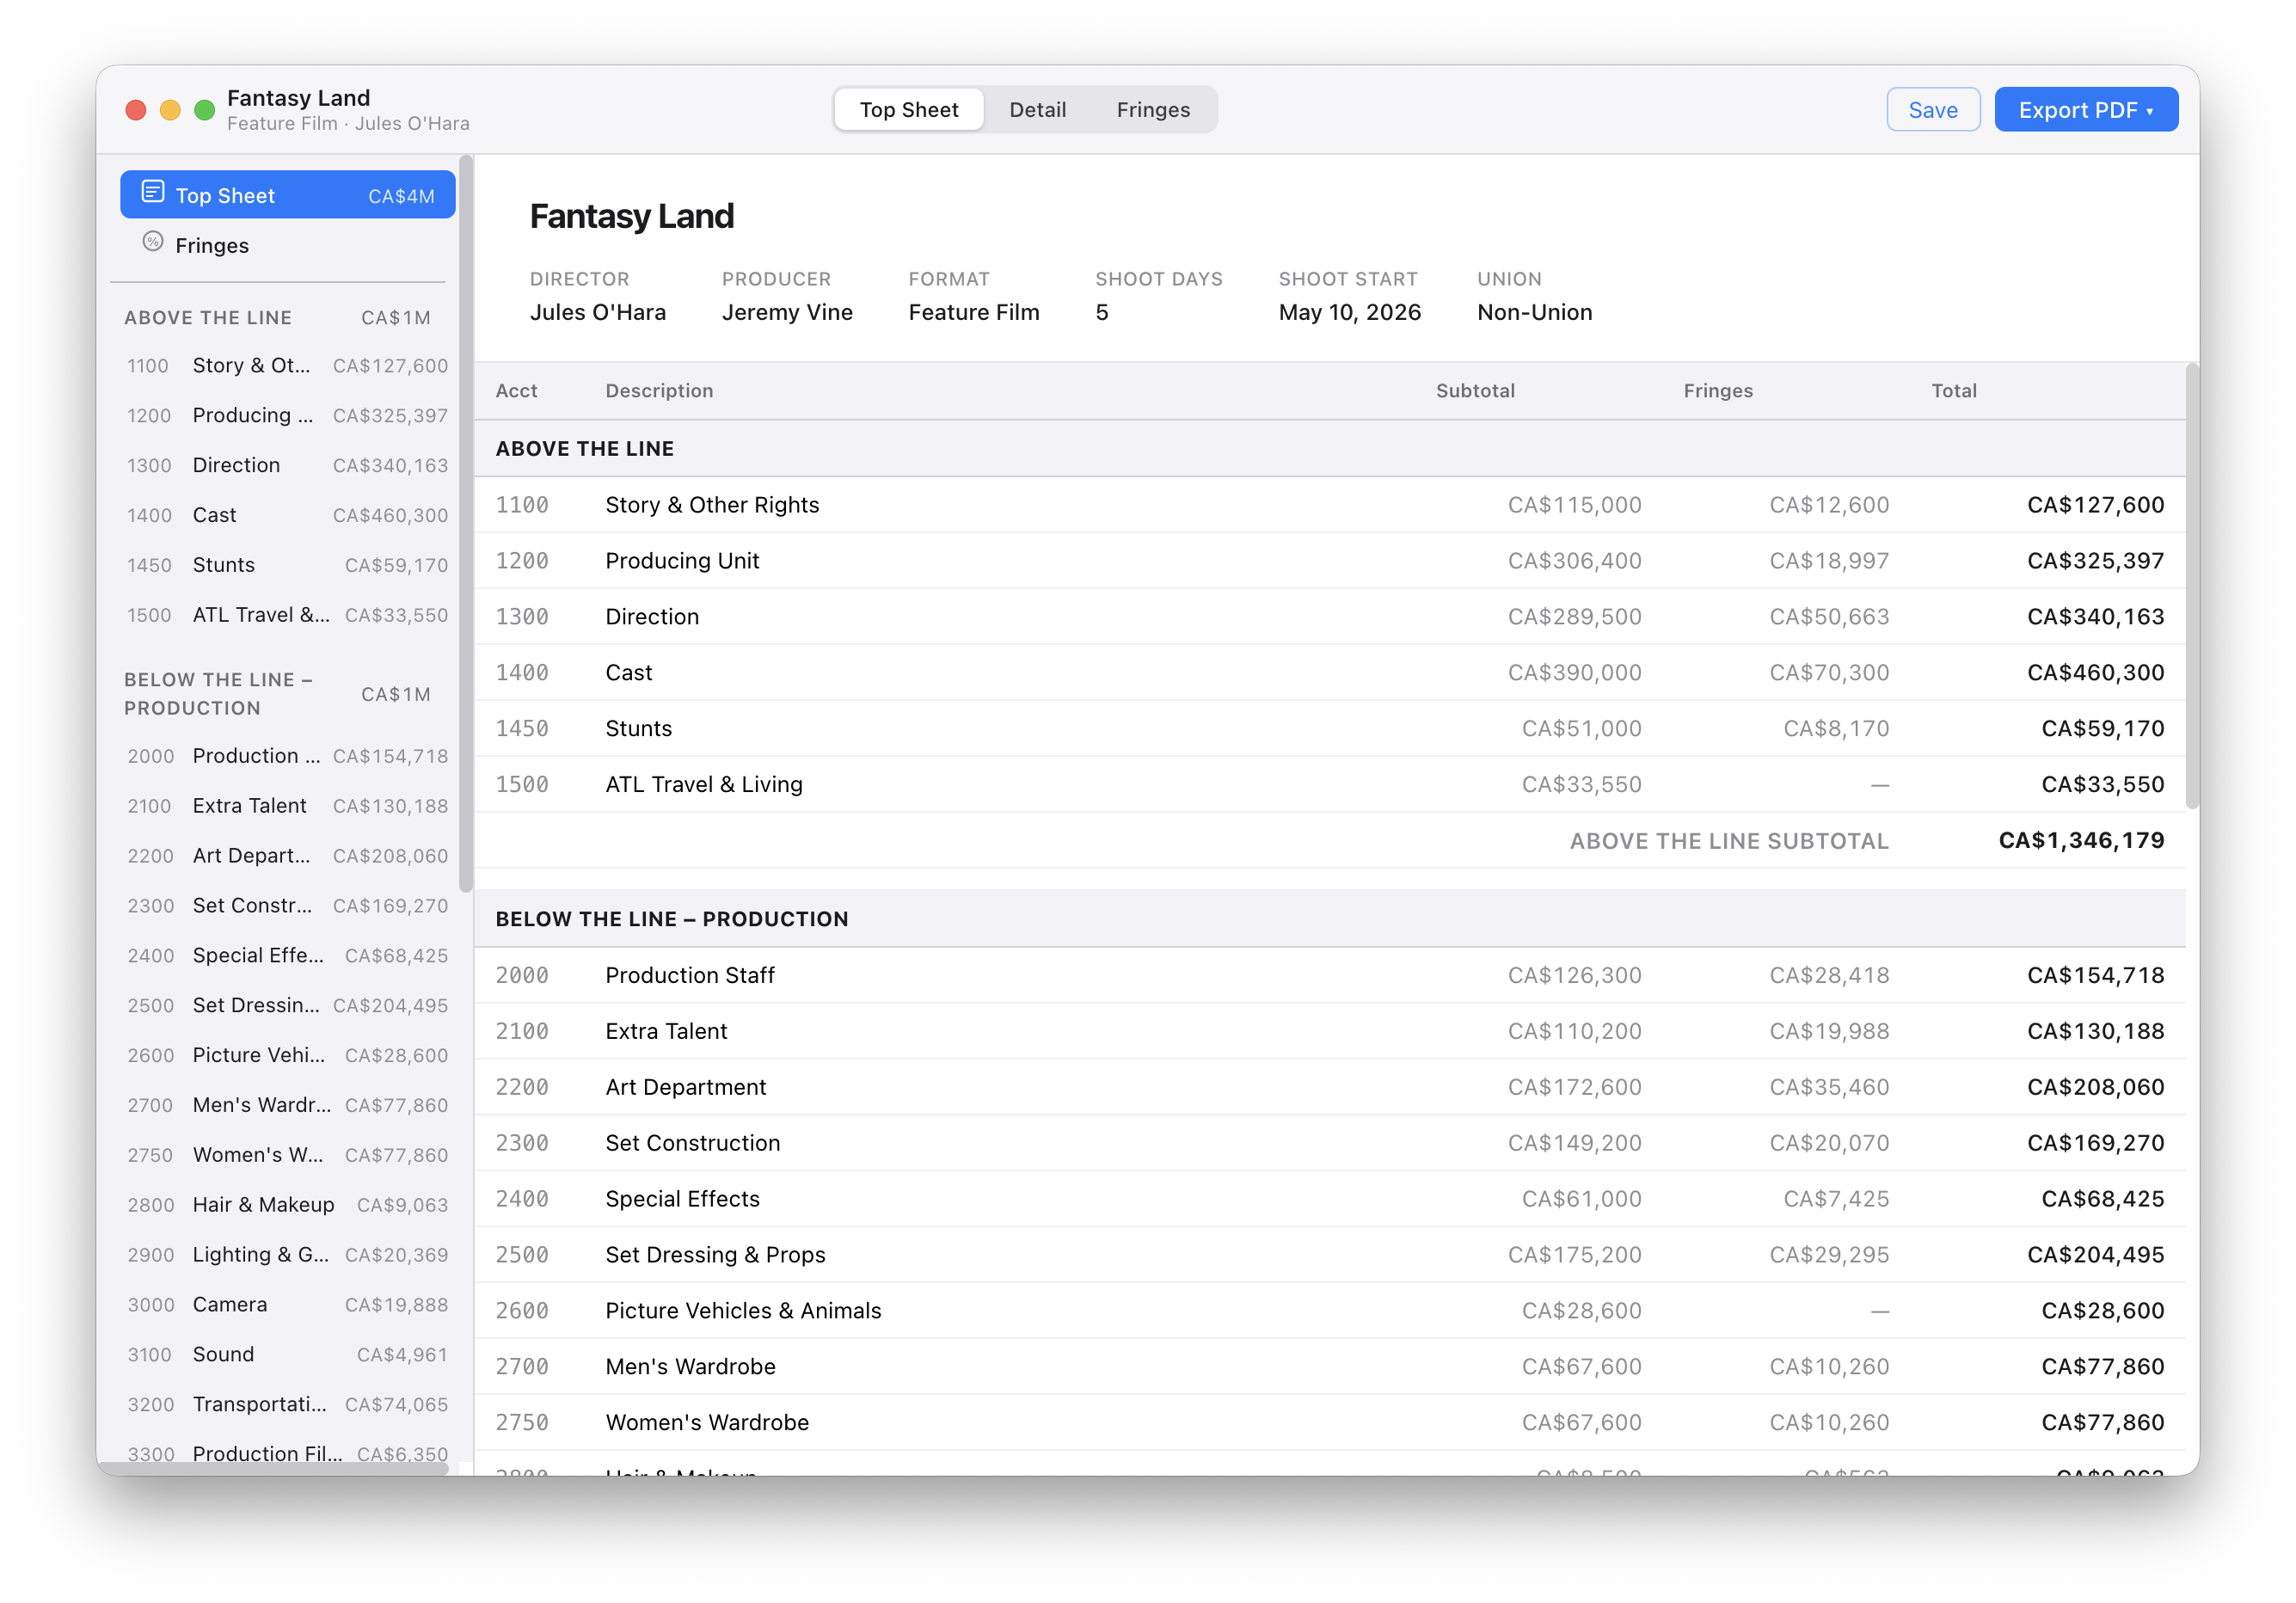The width and height of the screenshot is (2296, 1603).
Task: Click the Production Staff table row
Action: click(1330, 976)
